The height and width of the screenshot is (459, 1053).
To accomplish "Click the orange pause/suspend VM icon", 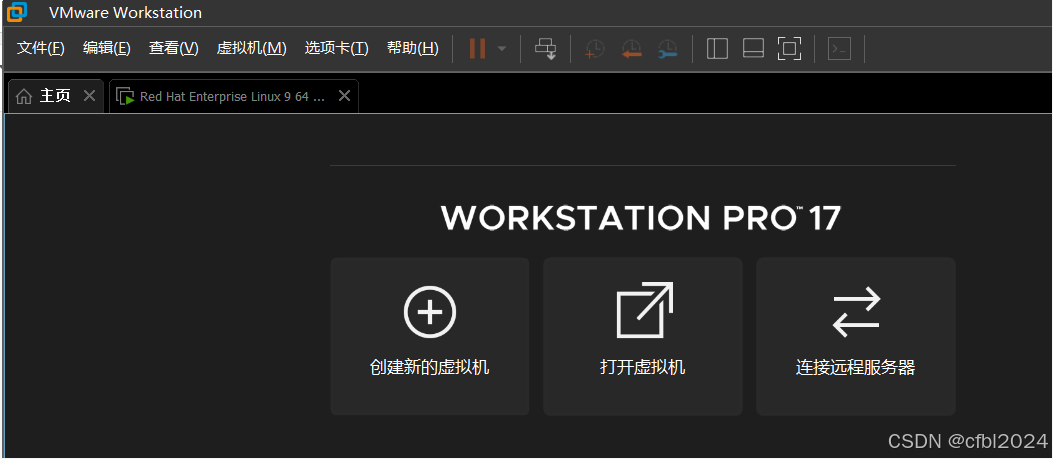I will point(477,48).
